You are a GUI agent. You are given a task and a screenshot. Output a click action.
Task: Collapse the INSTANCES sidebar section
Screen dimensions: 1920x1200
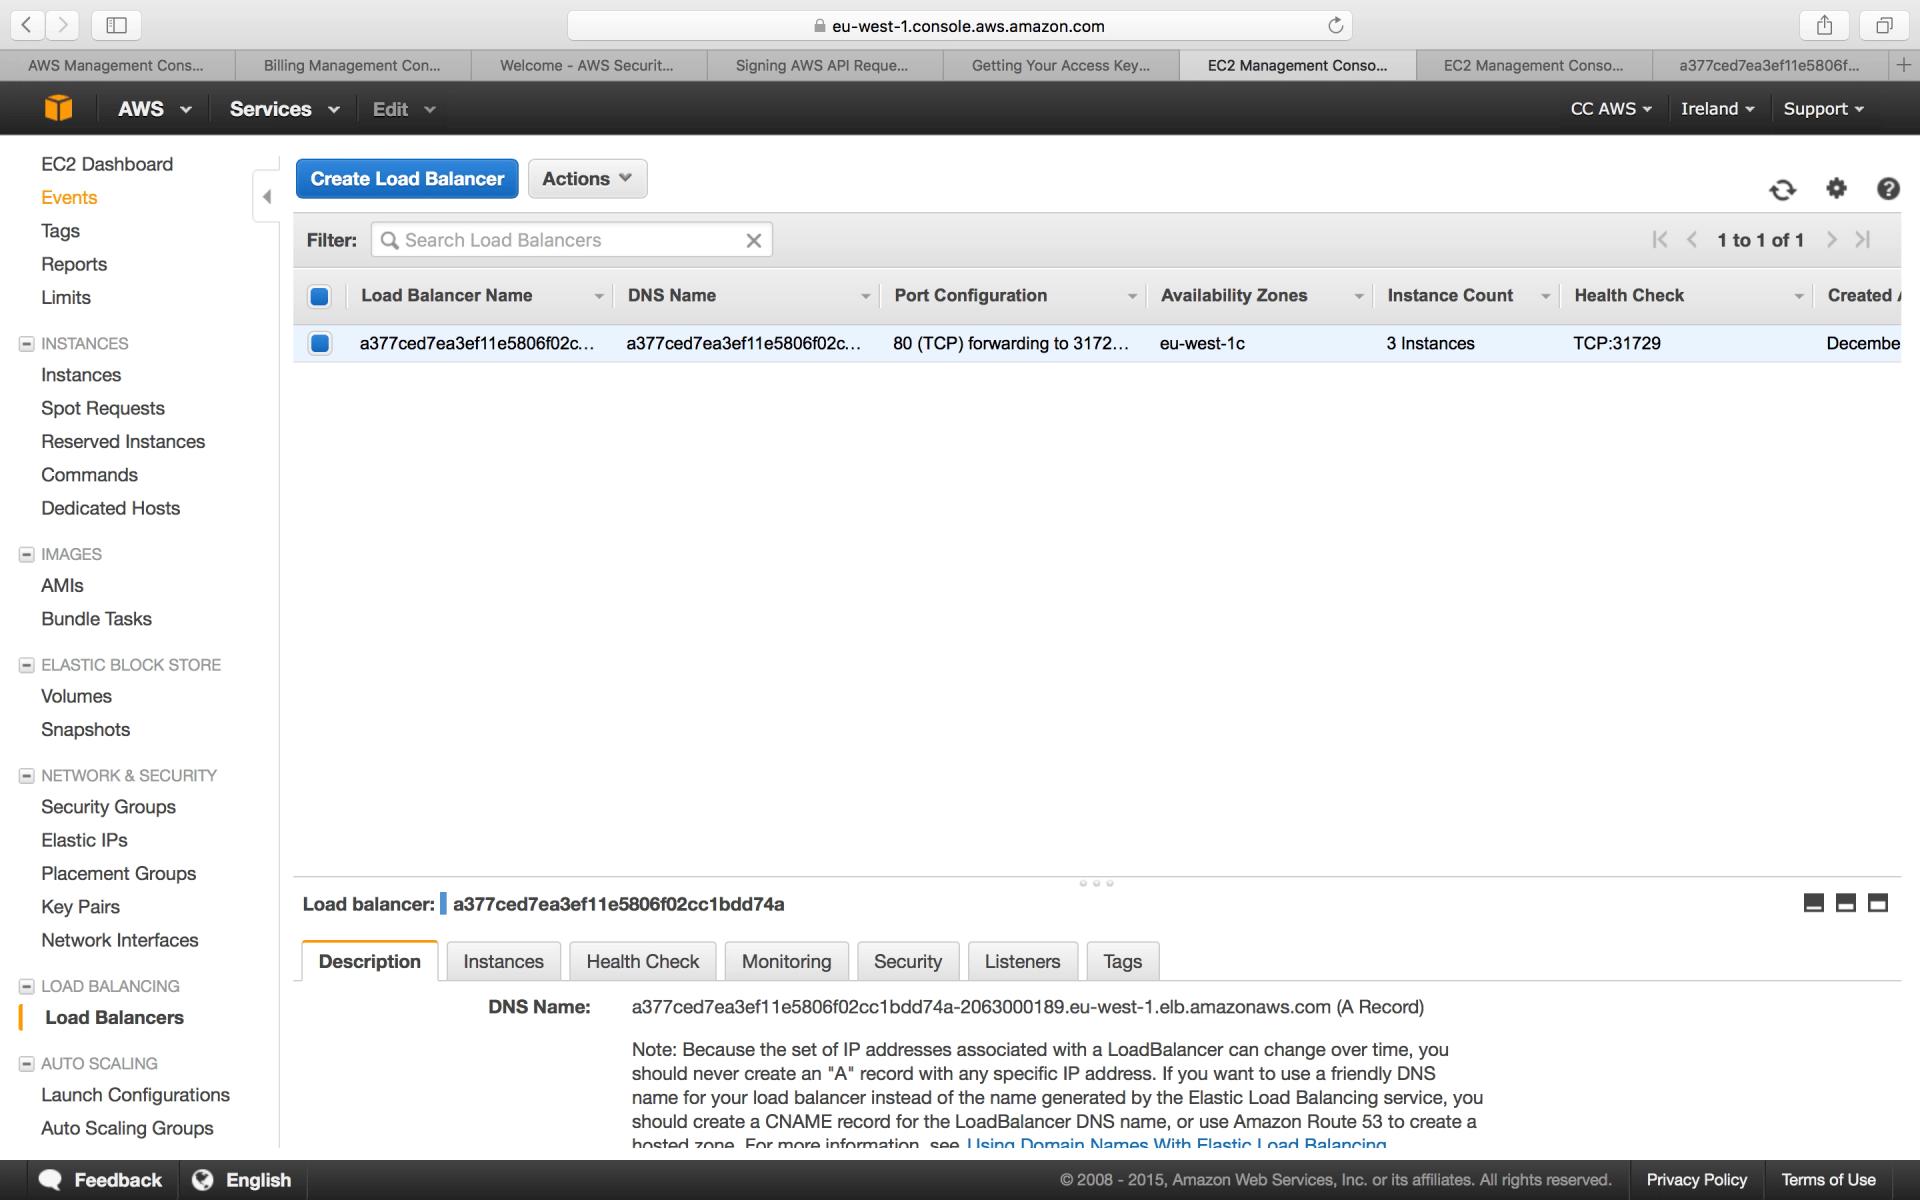pos(27,344)
